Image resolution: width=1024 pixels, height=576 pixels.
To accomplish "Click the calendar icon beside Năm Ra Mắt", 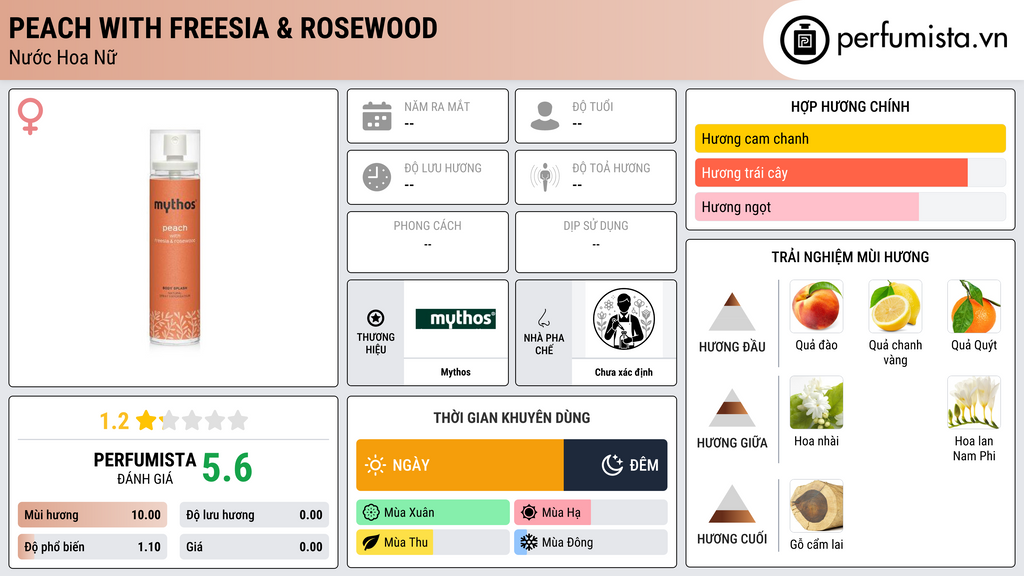I will tap(377, 116).
